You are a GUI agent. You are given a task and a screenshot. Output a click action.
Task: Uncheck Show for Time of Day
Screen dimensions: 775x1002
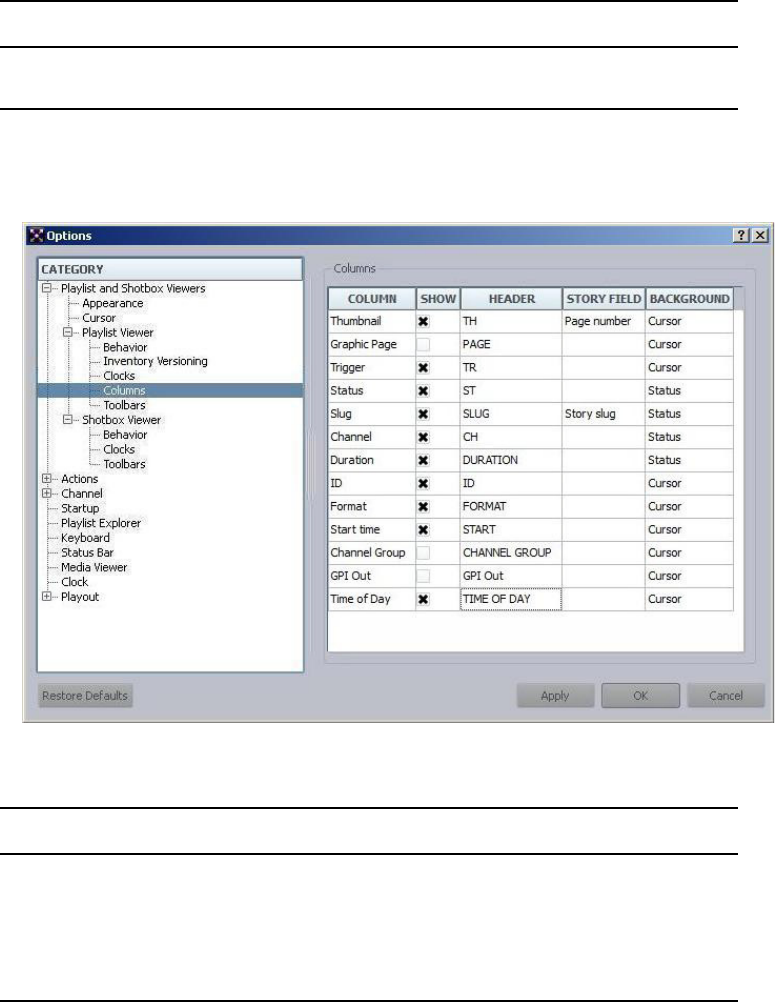tap(423, 599)
